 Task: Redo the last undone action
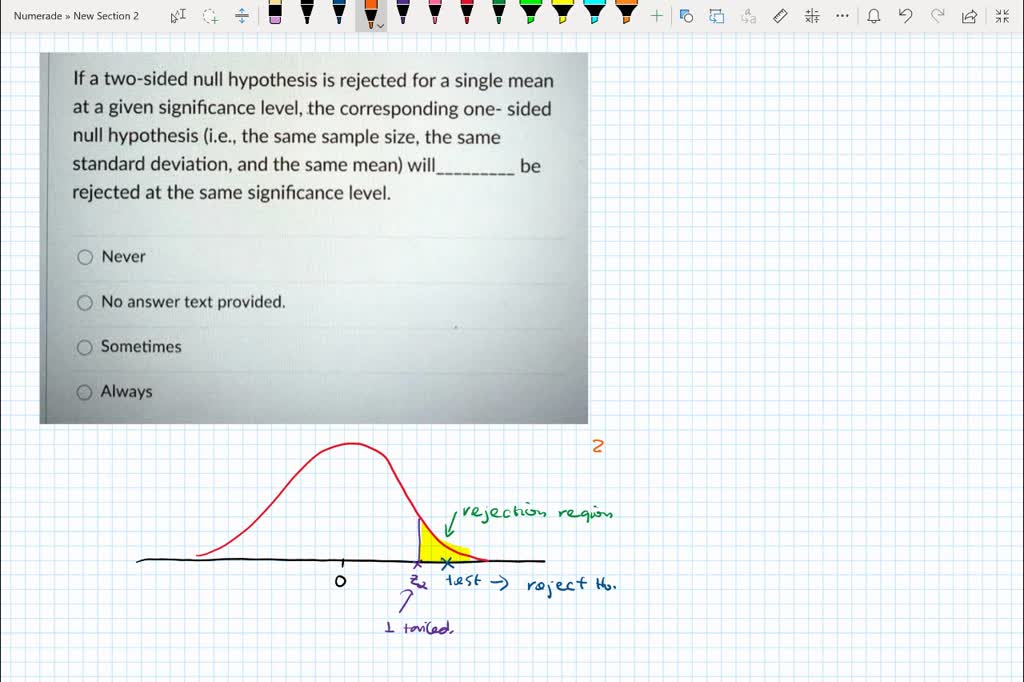935,15
